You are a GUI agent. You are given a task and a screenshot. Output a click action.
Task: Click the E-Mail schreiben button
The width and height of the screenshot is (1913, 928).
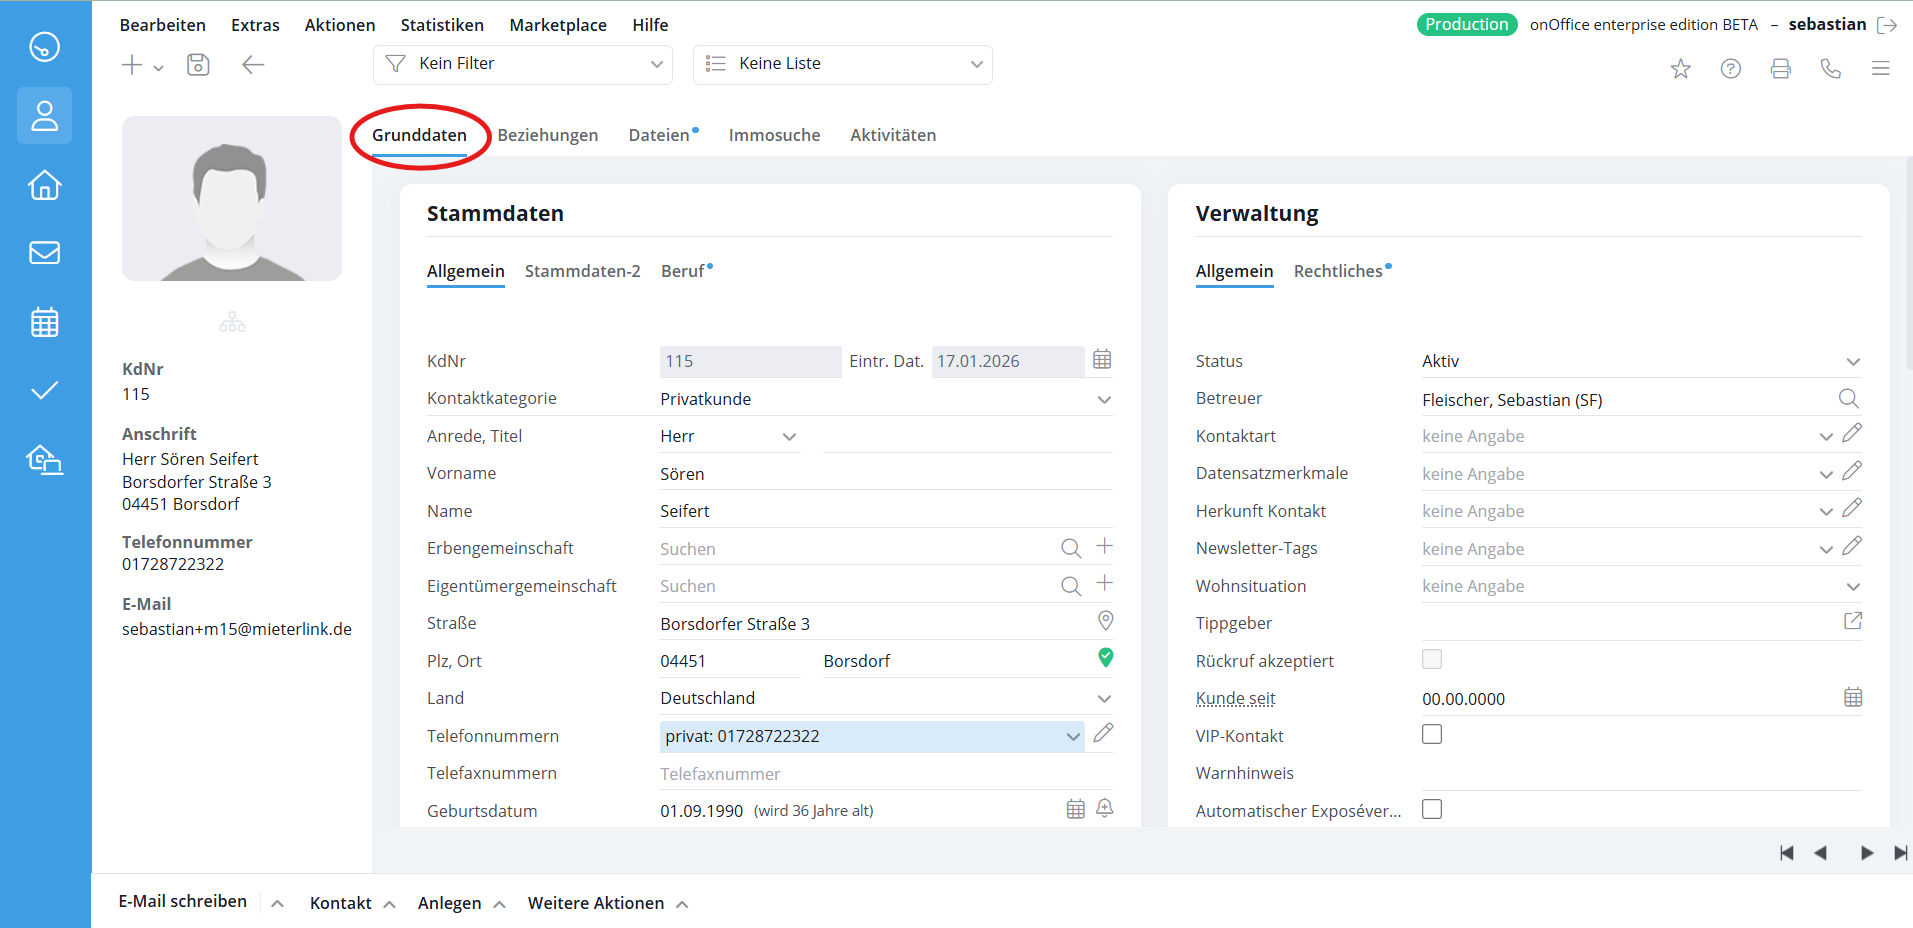183,902
